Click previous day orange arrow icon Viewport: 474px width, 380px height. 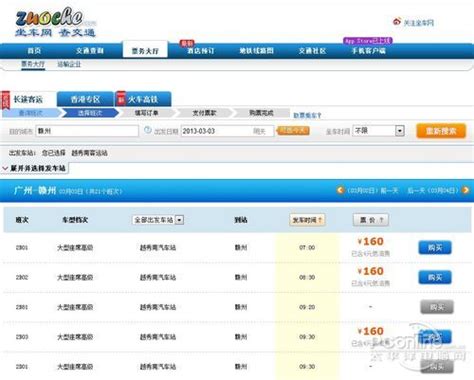[340, 190]
